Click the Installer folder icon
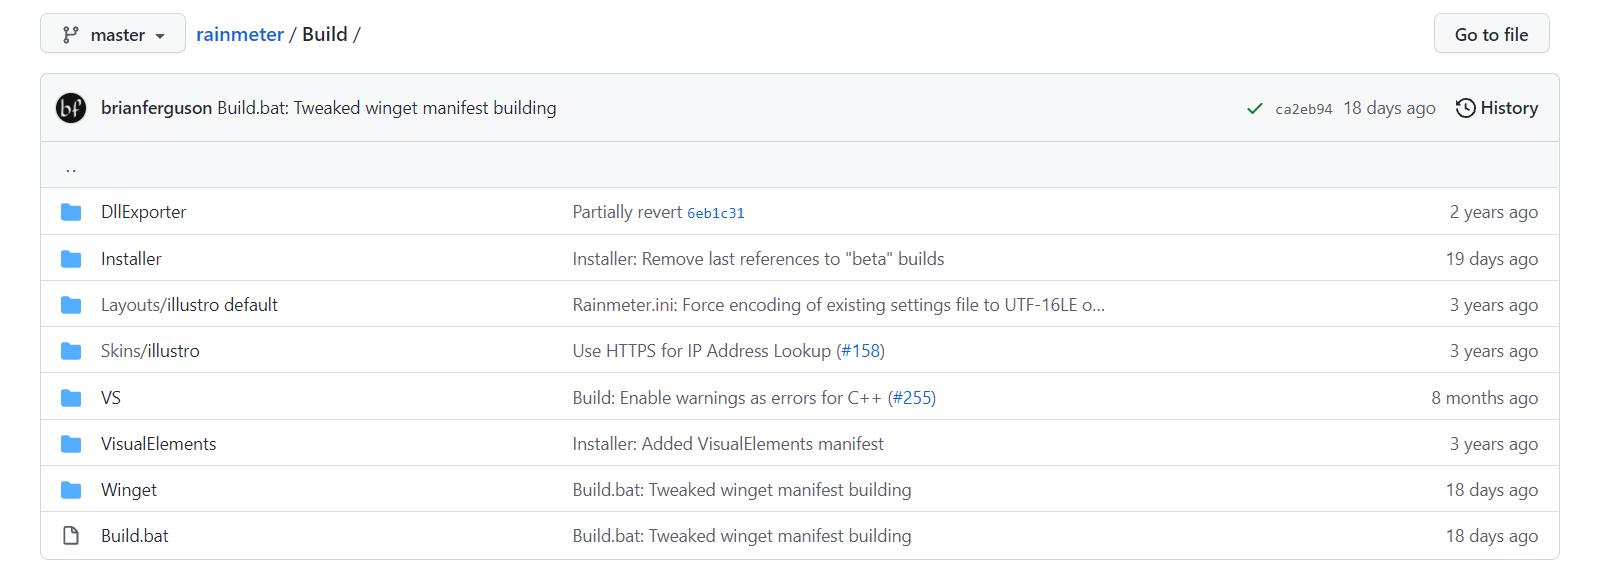 click(x=71, y=259)
